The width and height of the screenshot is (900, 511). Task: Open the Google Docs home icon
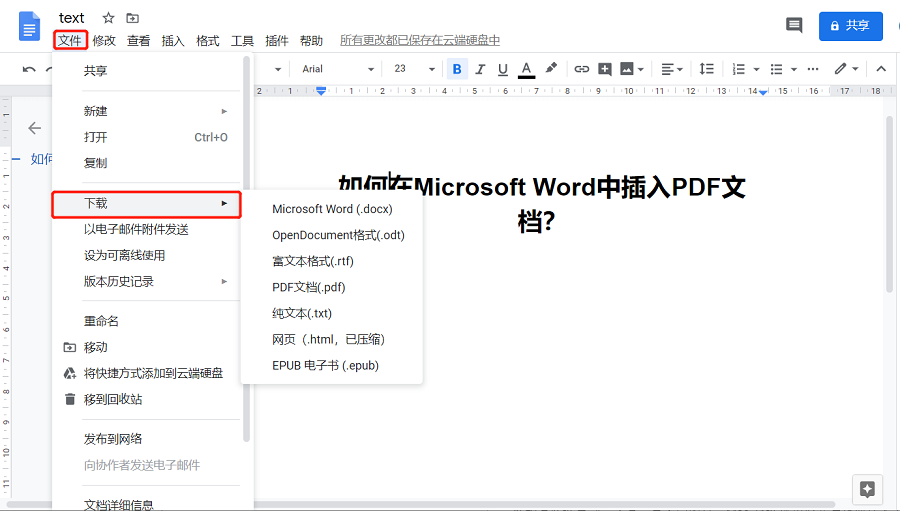29,26
